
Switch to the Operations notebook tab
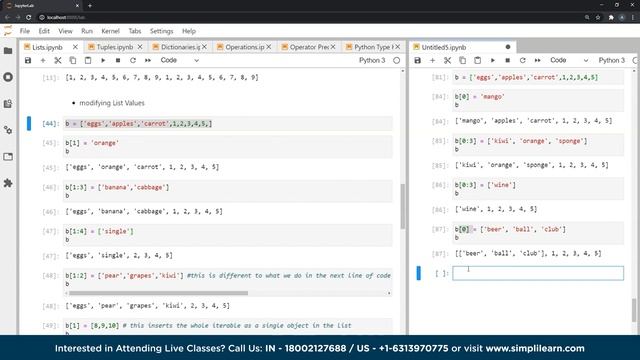[244, 47]
